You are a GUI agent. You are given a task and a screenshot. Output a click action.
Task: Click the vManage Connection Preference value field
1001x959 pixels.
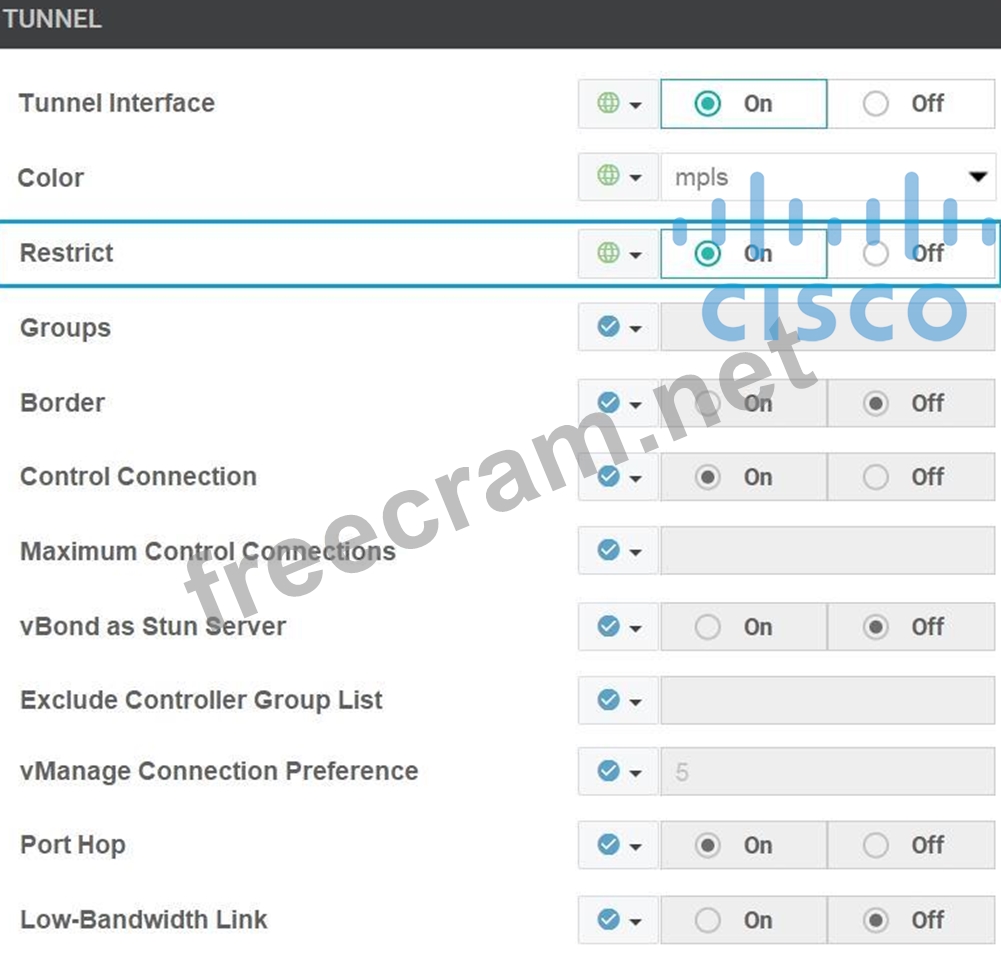point(827,772)
